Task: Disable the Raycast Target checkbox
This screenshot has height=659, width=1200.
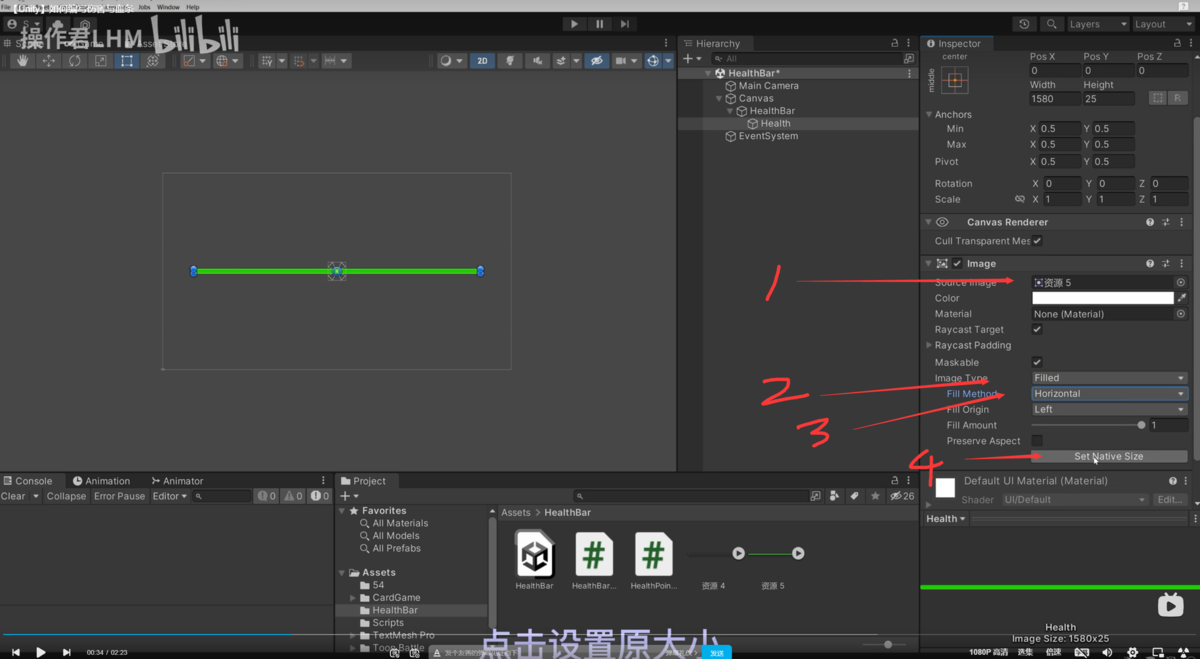Action: coord(1037,329)
